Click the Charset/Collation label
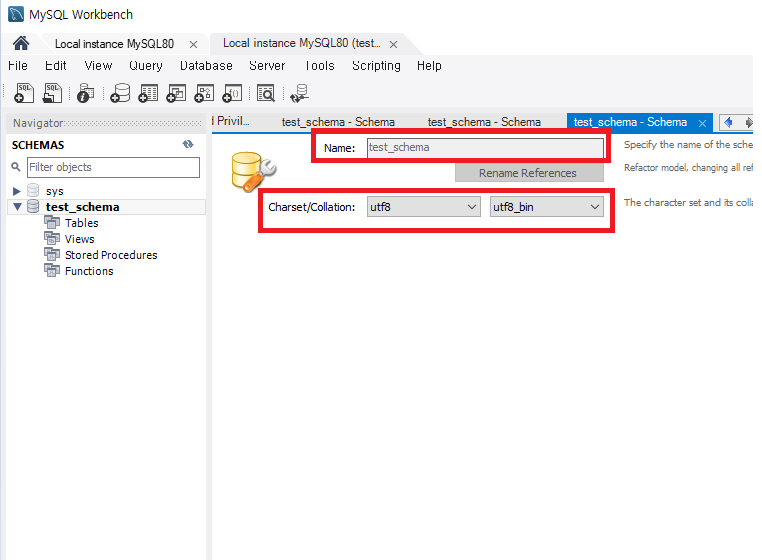The height and width of the screenshot is (560, 762). 312,207
